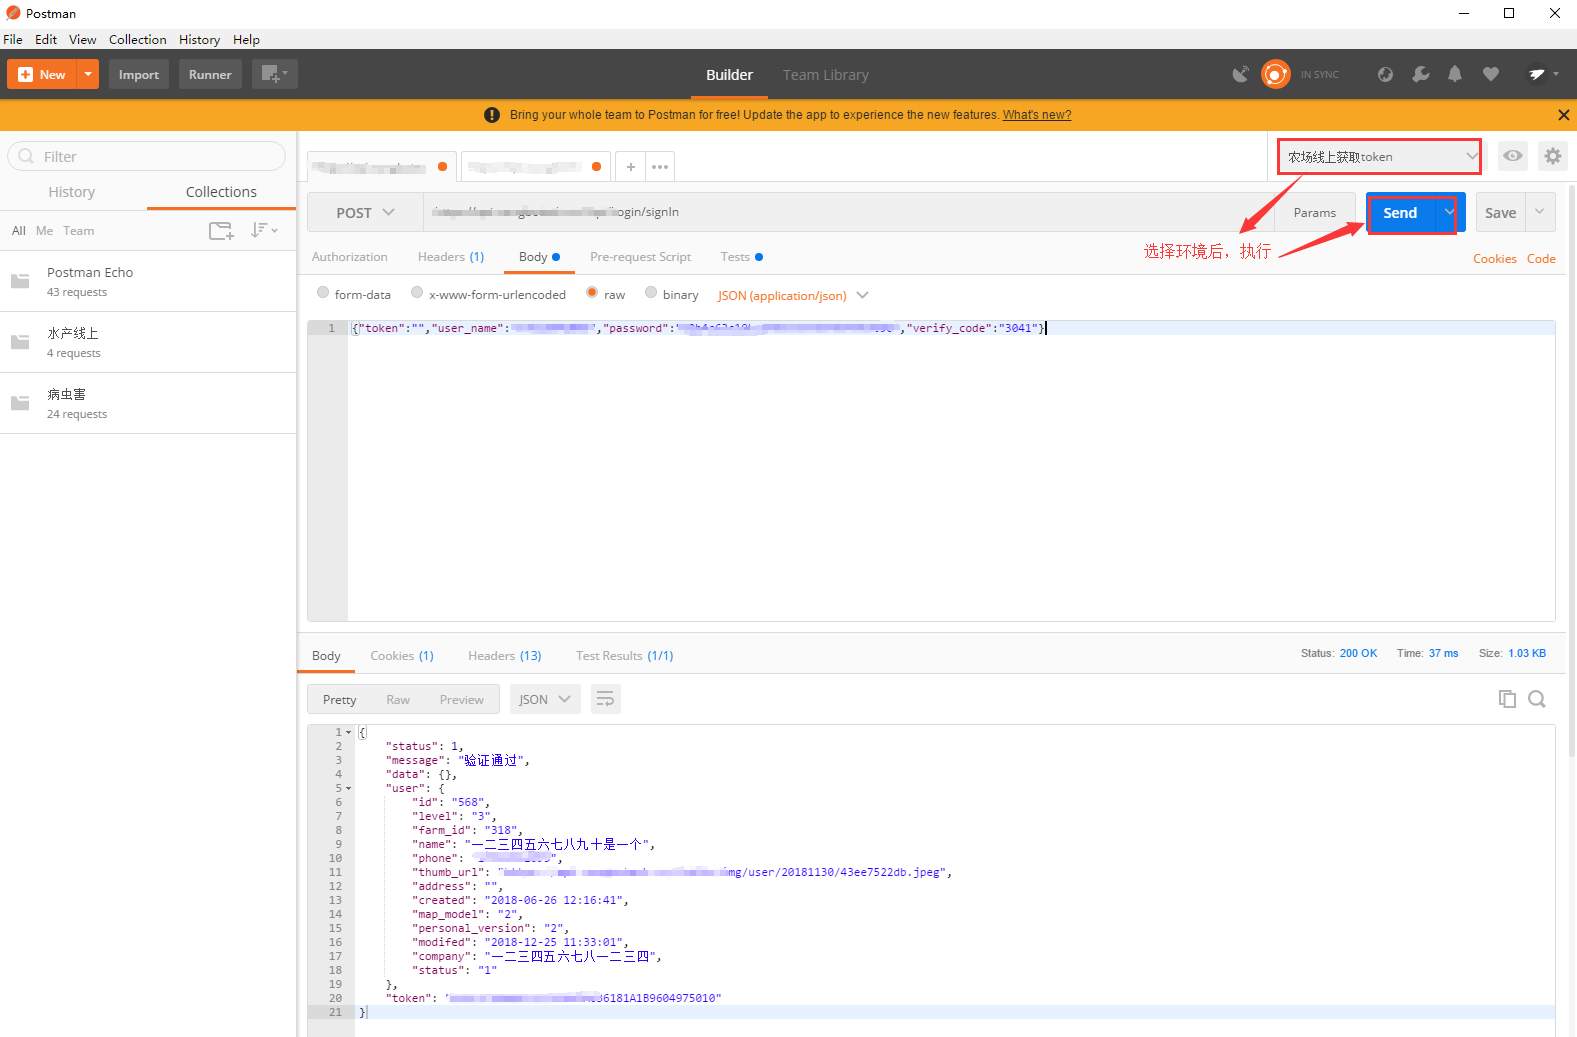Select x-www-form-urlencoded body type
The width and height of the screenshot is (1577, 1037).
tap(417, 293)
